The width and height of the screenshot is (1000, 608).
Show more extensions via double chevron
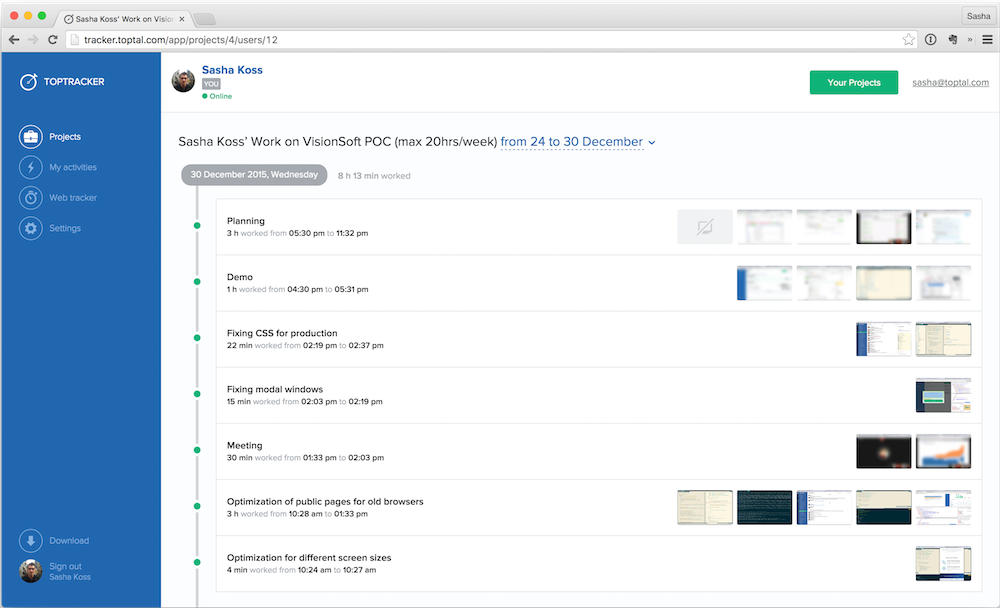click(970, 40)
